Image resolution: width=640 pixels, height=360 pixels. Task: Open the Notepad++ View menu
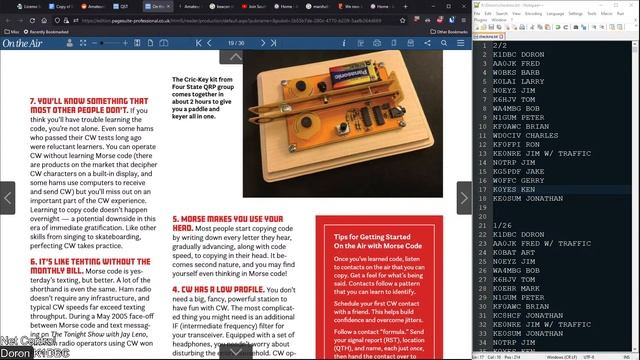516,13
